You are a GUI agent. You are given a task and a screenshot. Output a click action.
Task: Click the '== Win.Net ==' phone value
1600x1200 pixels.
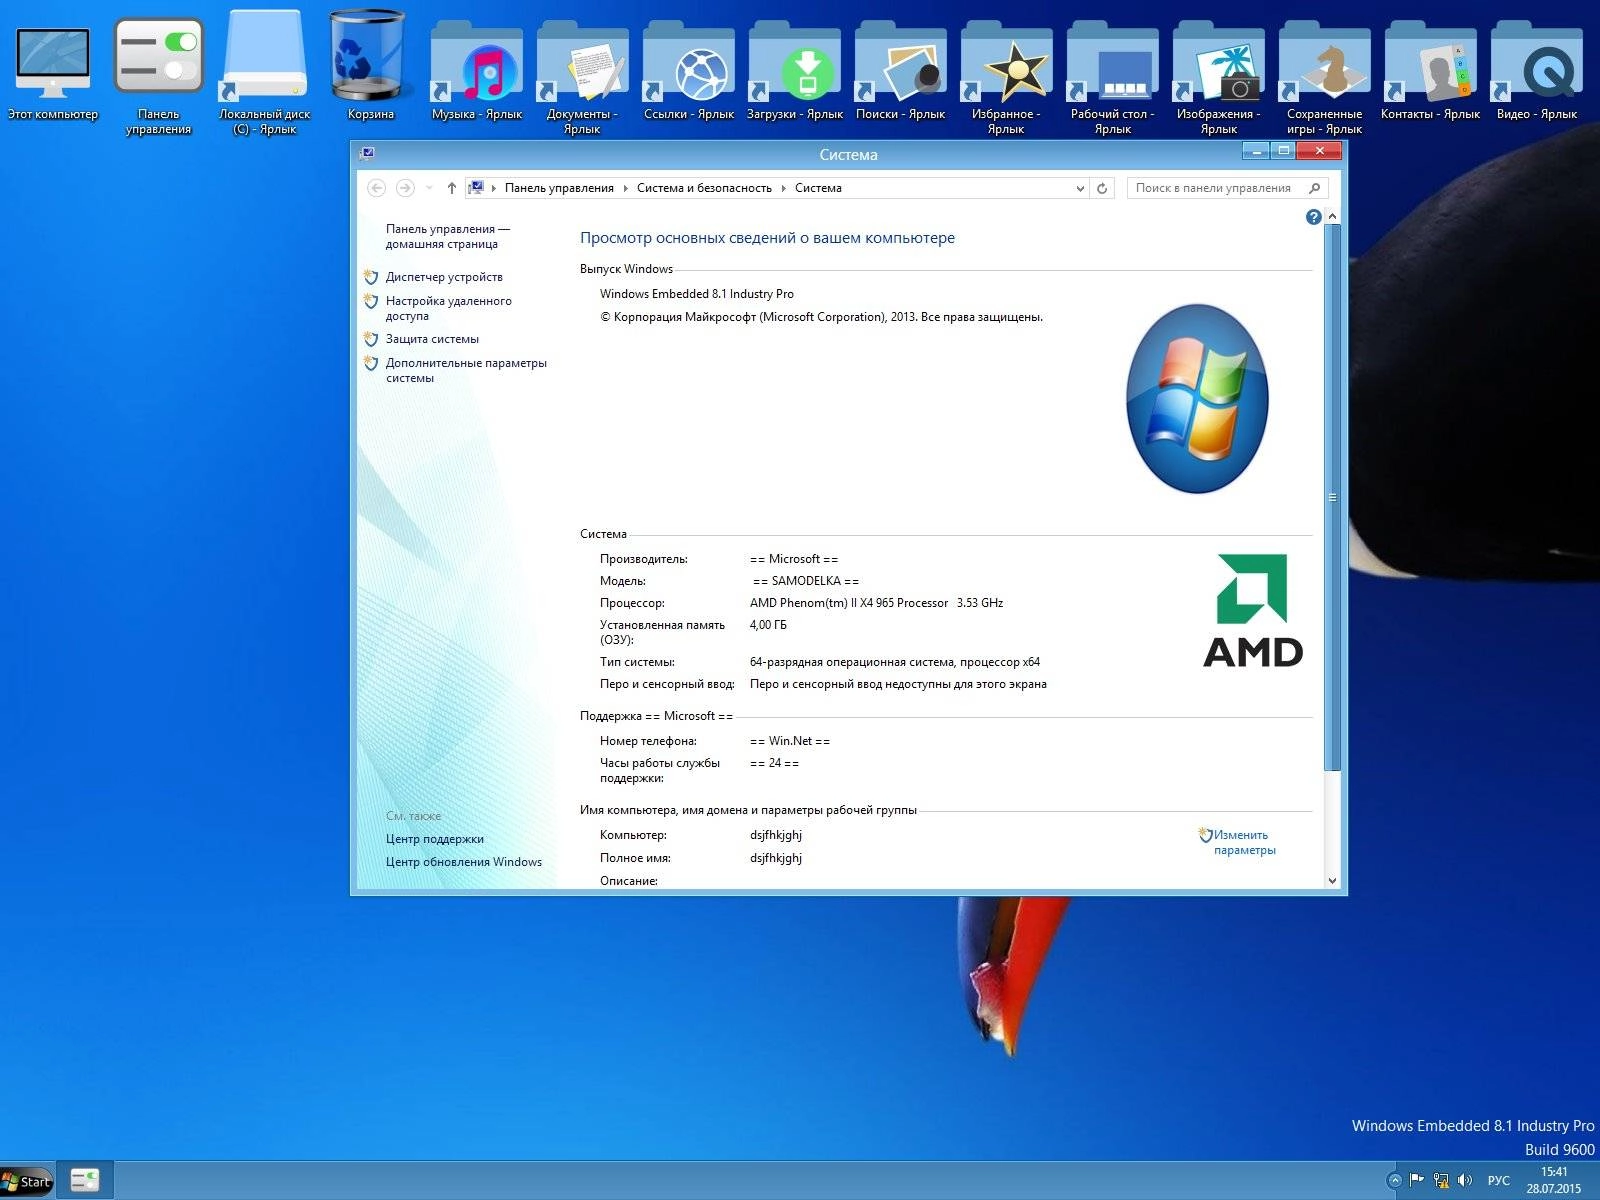pyautogui.click(x=790, y=741)
